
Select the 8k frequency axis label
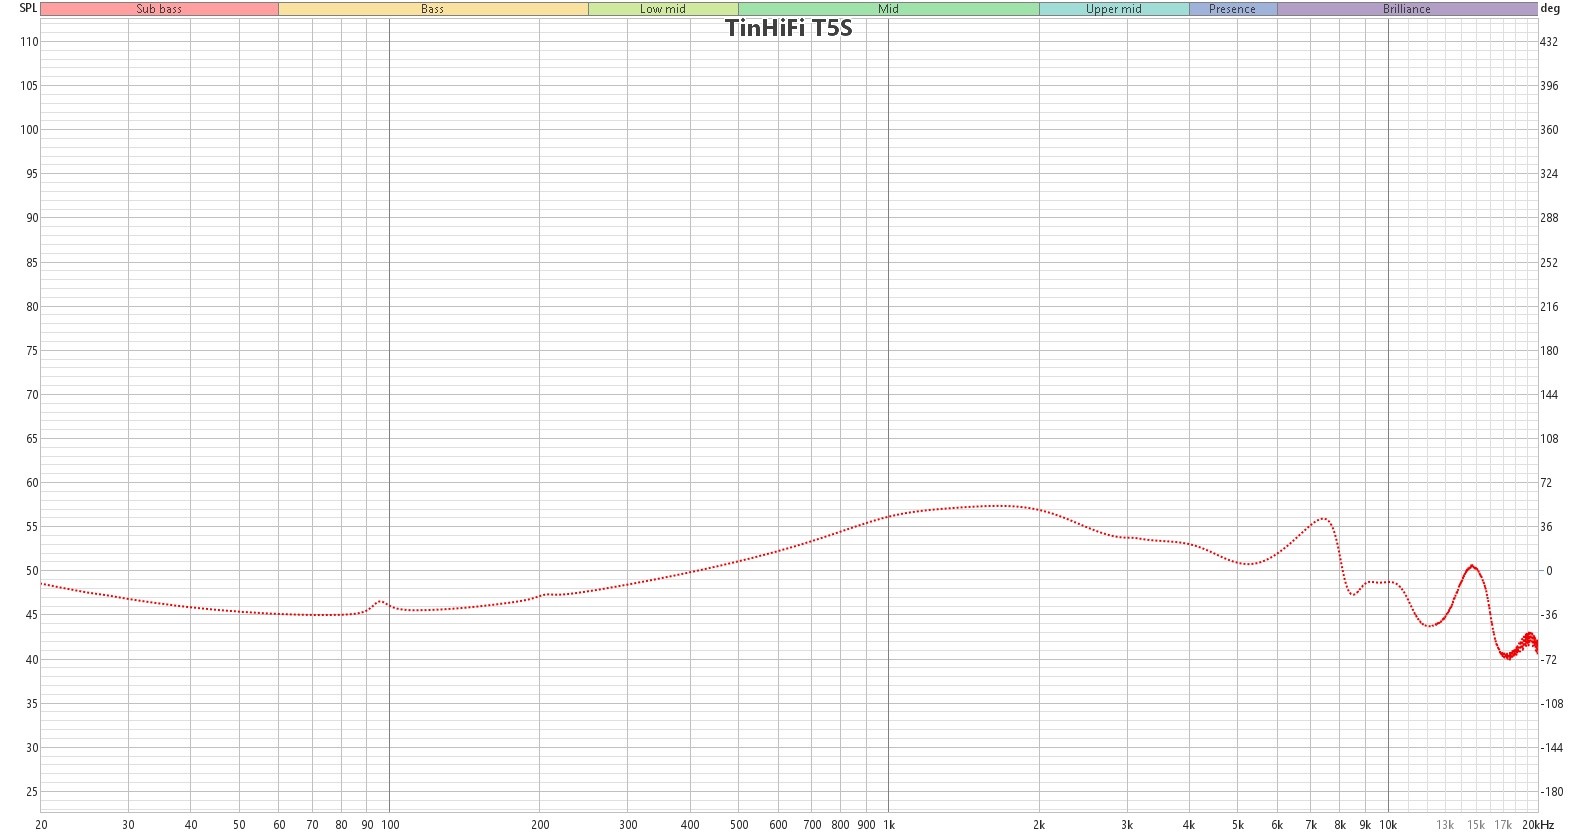click(x=1340, y=825)
